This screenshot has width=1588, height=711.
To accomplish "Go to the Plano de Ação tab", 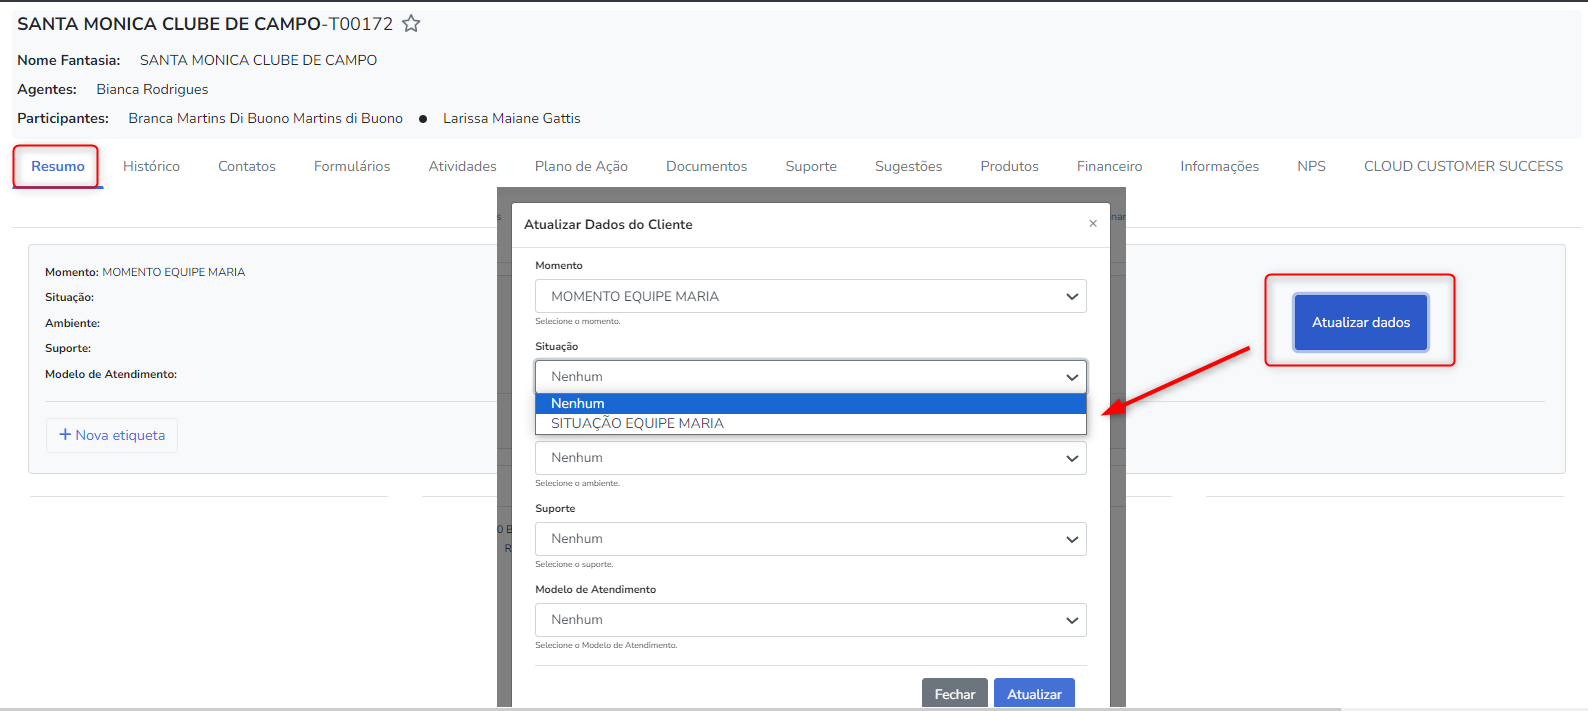I will coord(581,166).
